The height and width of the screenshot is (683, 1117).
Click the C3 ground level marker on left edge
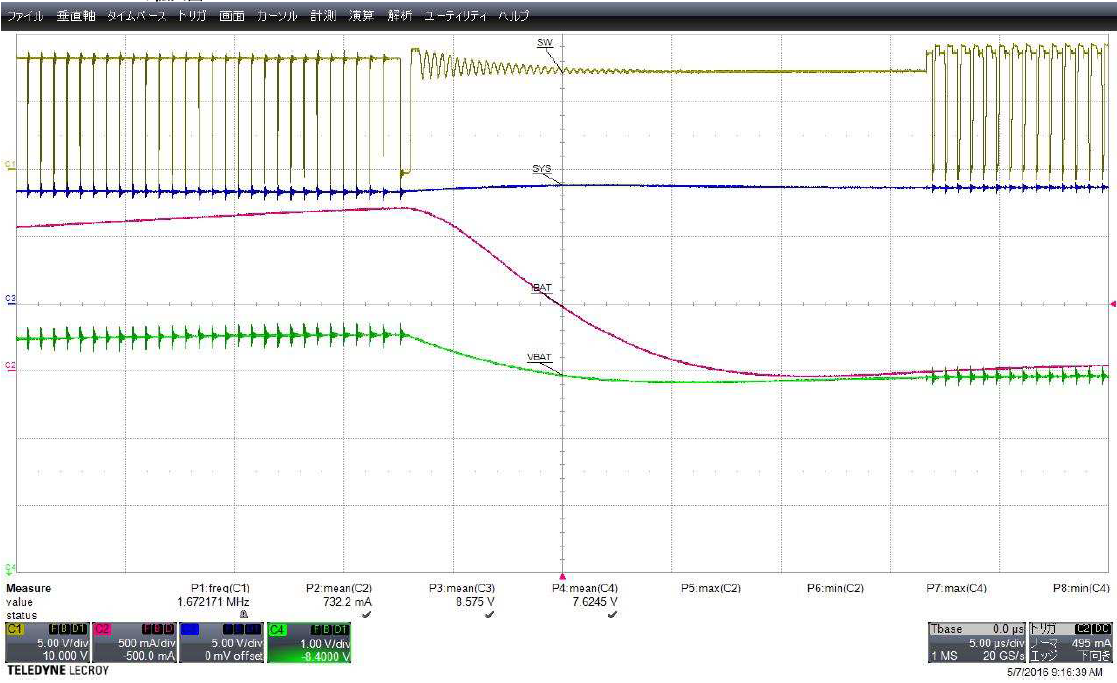click(9, 299)
